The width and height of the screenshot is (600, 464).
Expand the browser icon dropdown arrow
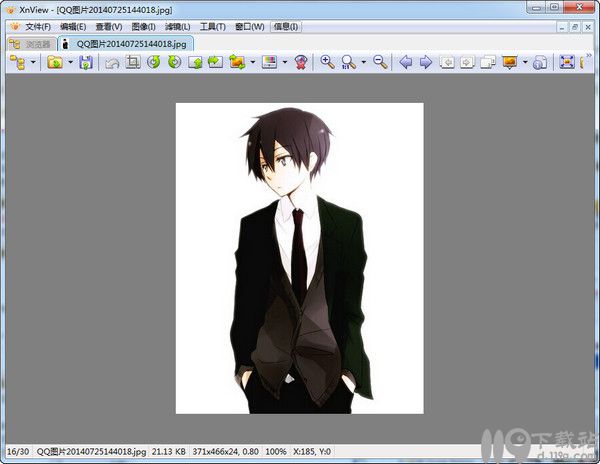(33, 62)
